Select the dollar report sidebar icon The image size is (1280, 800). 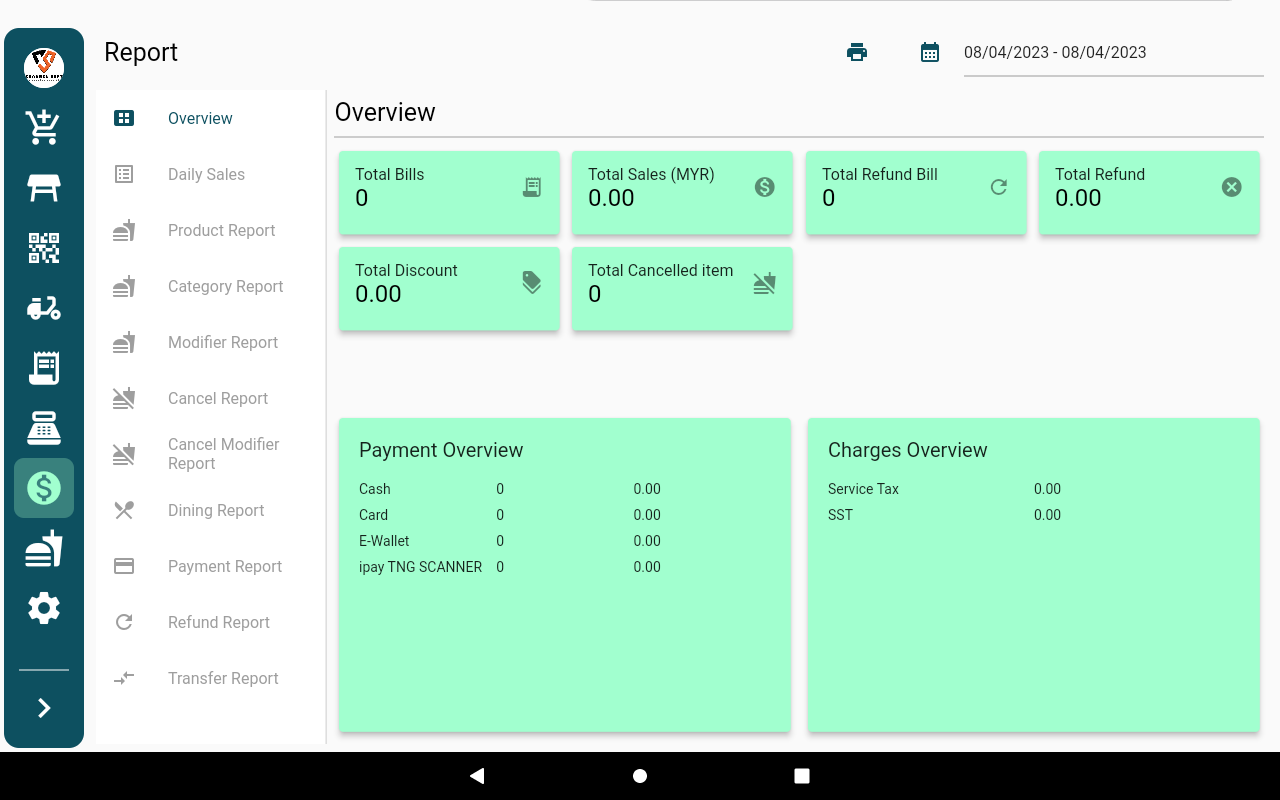(x=44, y=488)
